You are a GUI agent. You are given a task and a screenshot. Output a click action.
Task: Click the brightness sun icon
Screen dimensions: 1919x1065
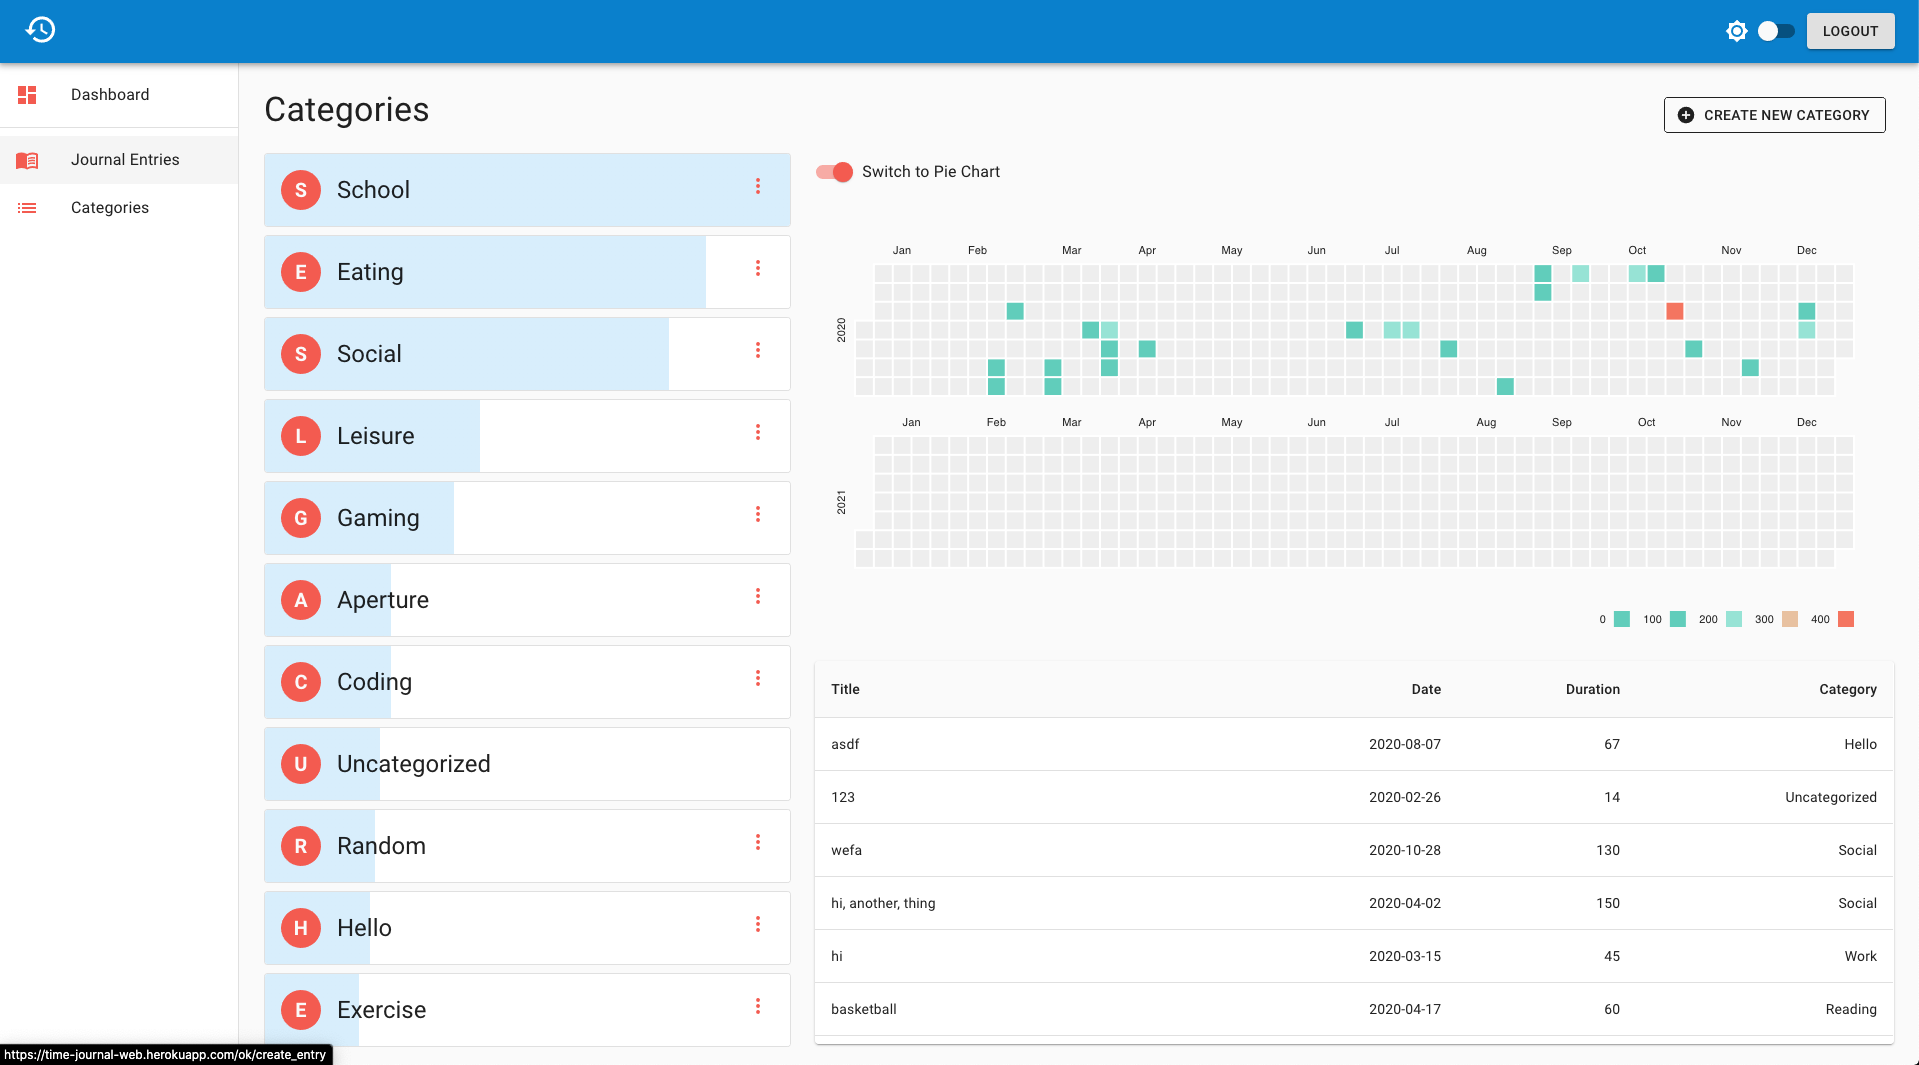coord(1737,31)
